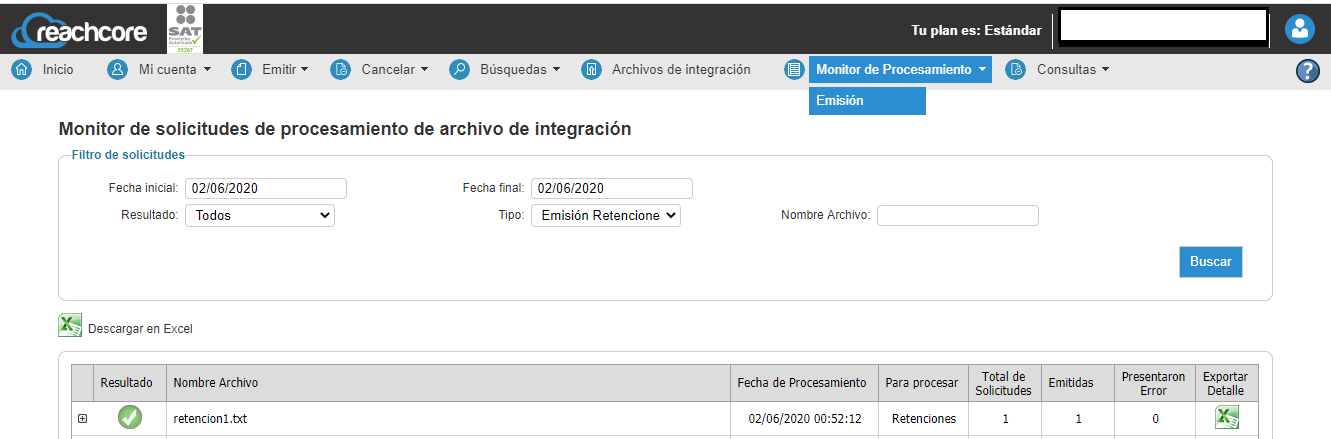This screenshot has height=439, width=1331.
Task: Open the Emitir menu
Action: tap(285, 70)
